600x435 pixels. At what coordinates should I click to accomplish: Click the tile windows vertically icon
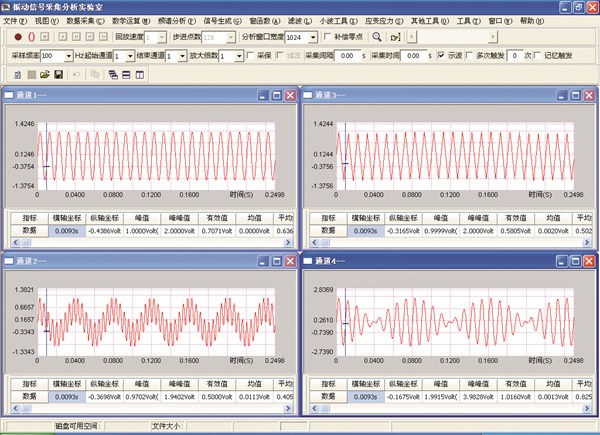138,75
